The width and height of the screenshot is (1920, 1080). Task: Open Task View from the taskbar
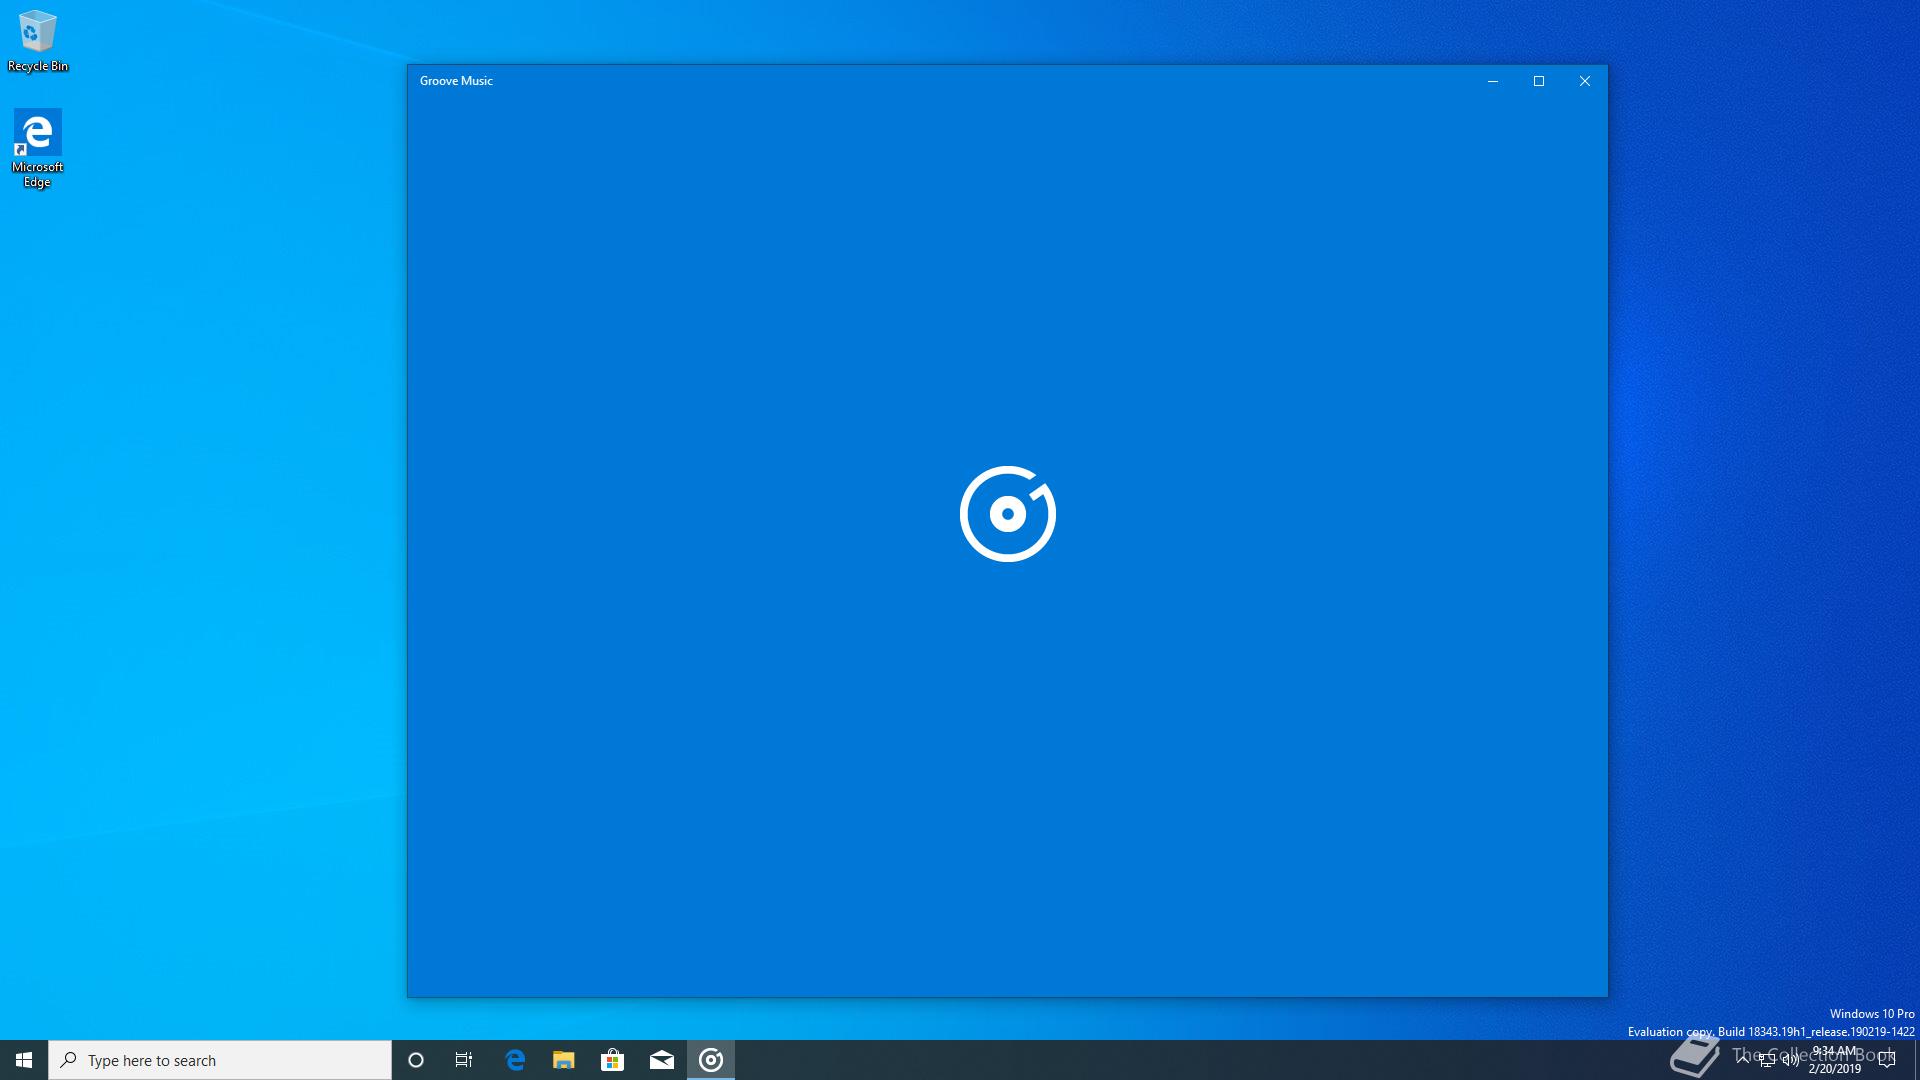[464, 1060]
